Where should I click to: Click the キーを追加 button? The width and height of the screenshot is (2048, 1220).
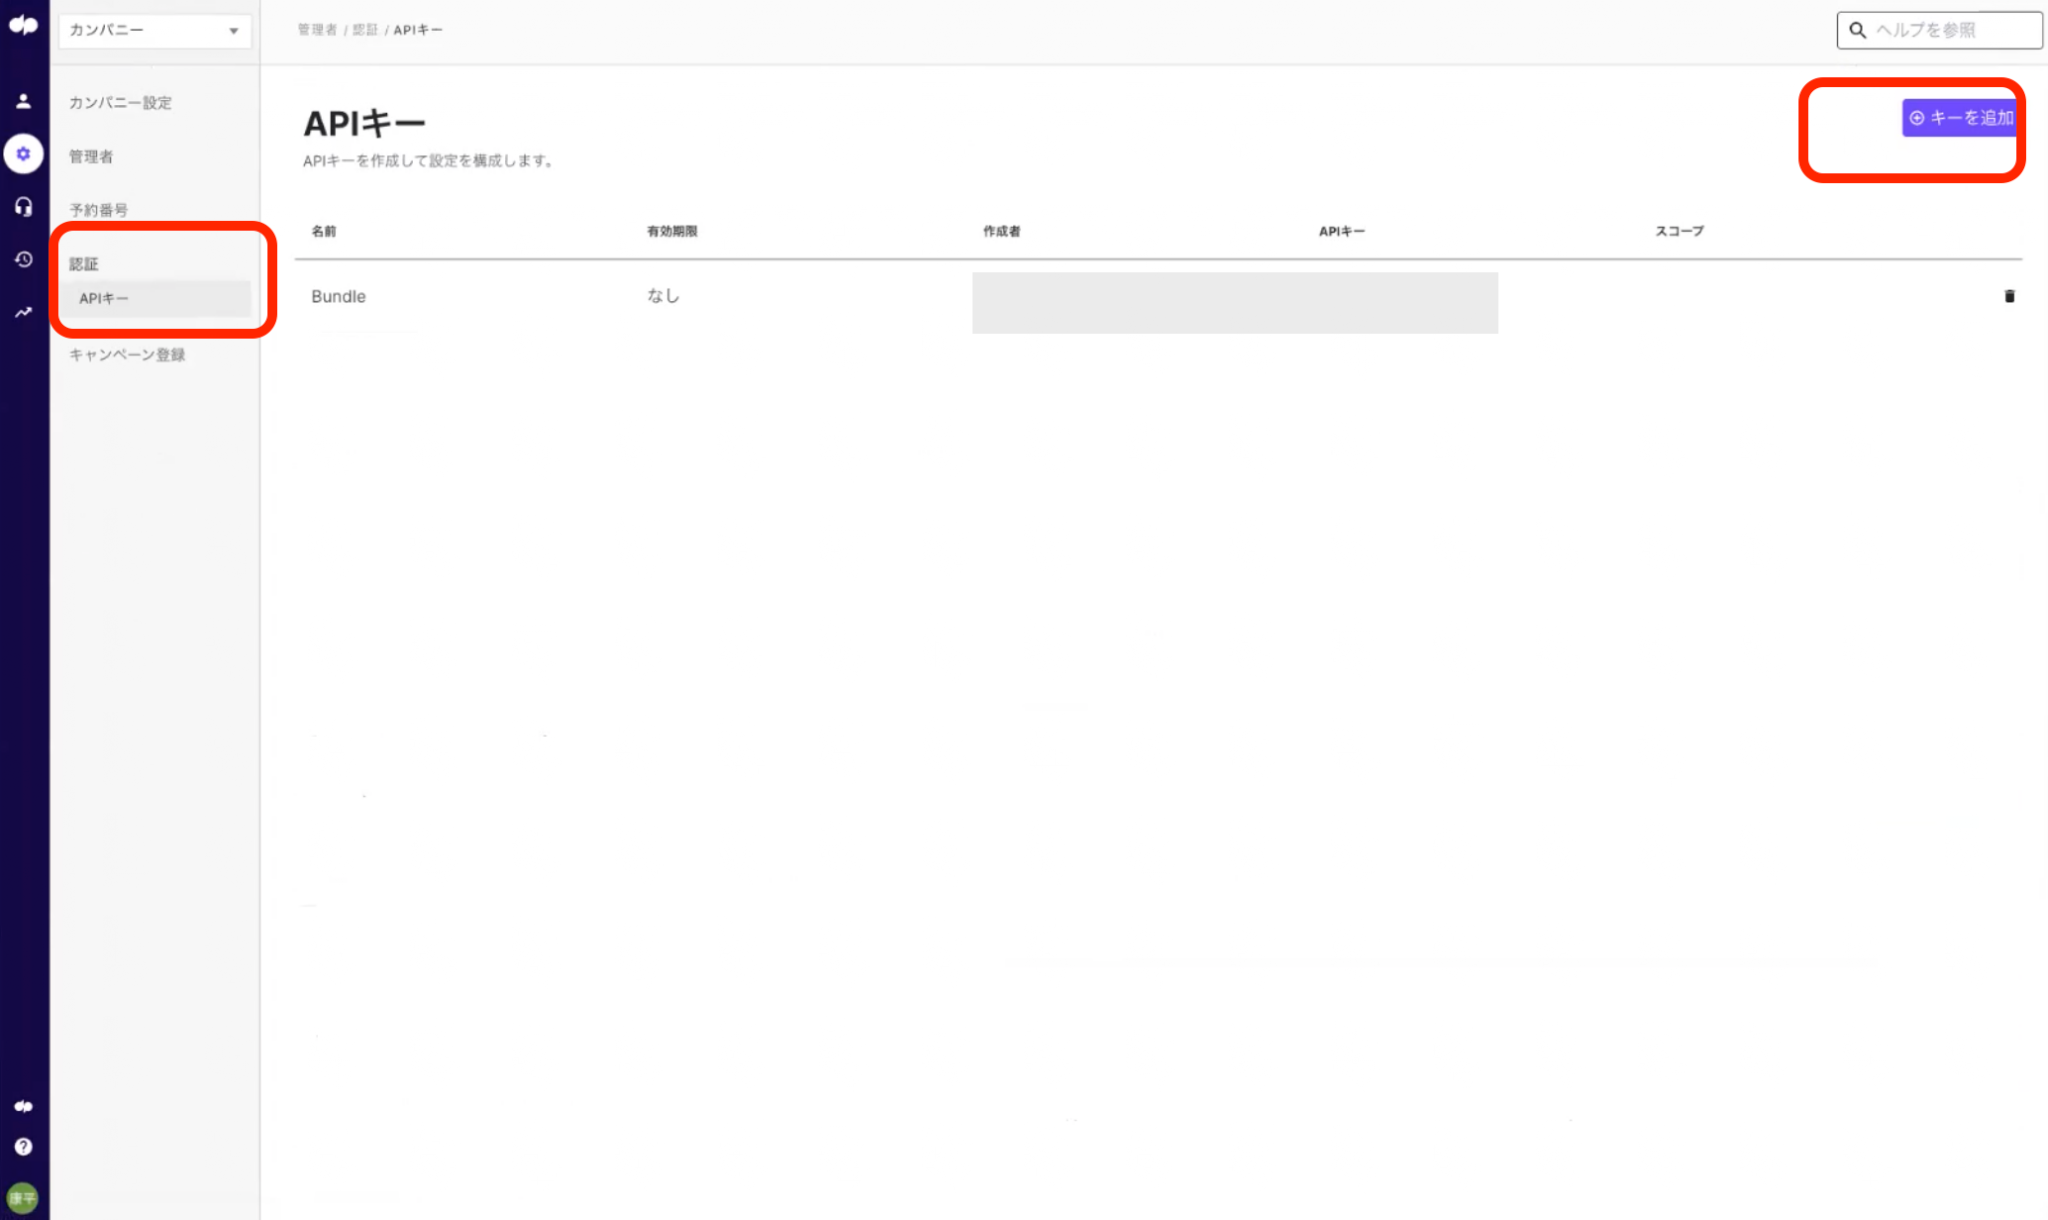pyautogui.click(x=1960, y=118)
